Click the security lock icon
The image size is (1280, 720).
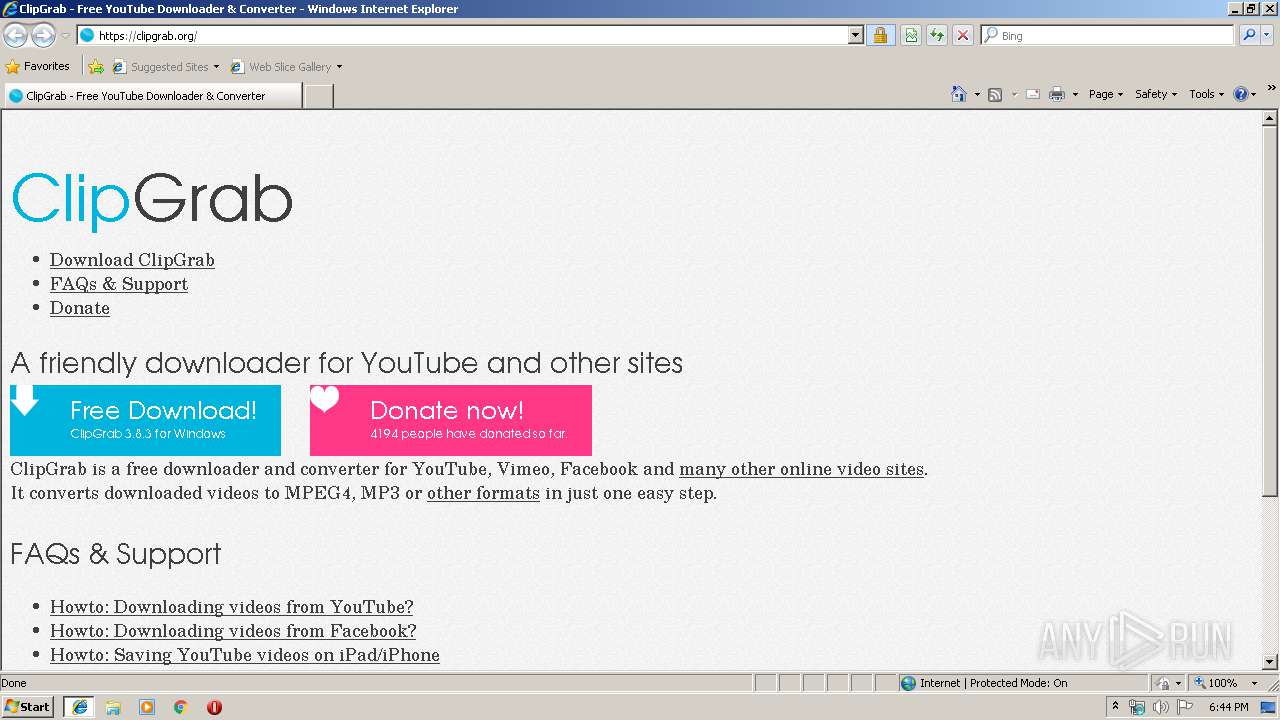(880, 35)
